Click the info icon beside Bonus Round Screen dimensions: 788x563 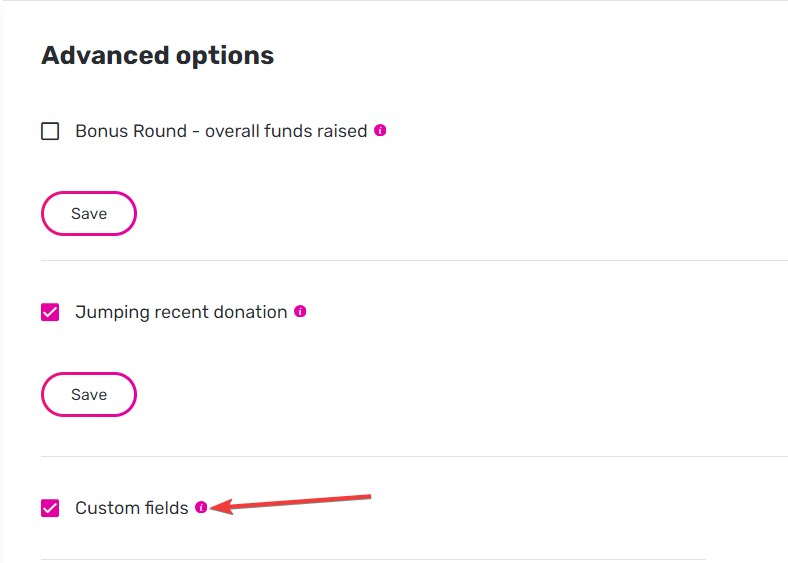click(380, 130)
